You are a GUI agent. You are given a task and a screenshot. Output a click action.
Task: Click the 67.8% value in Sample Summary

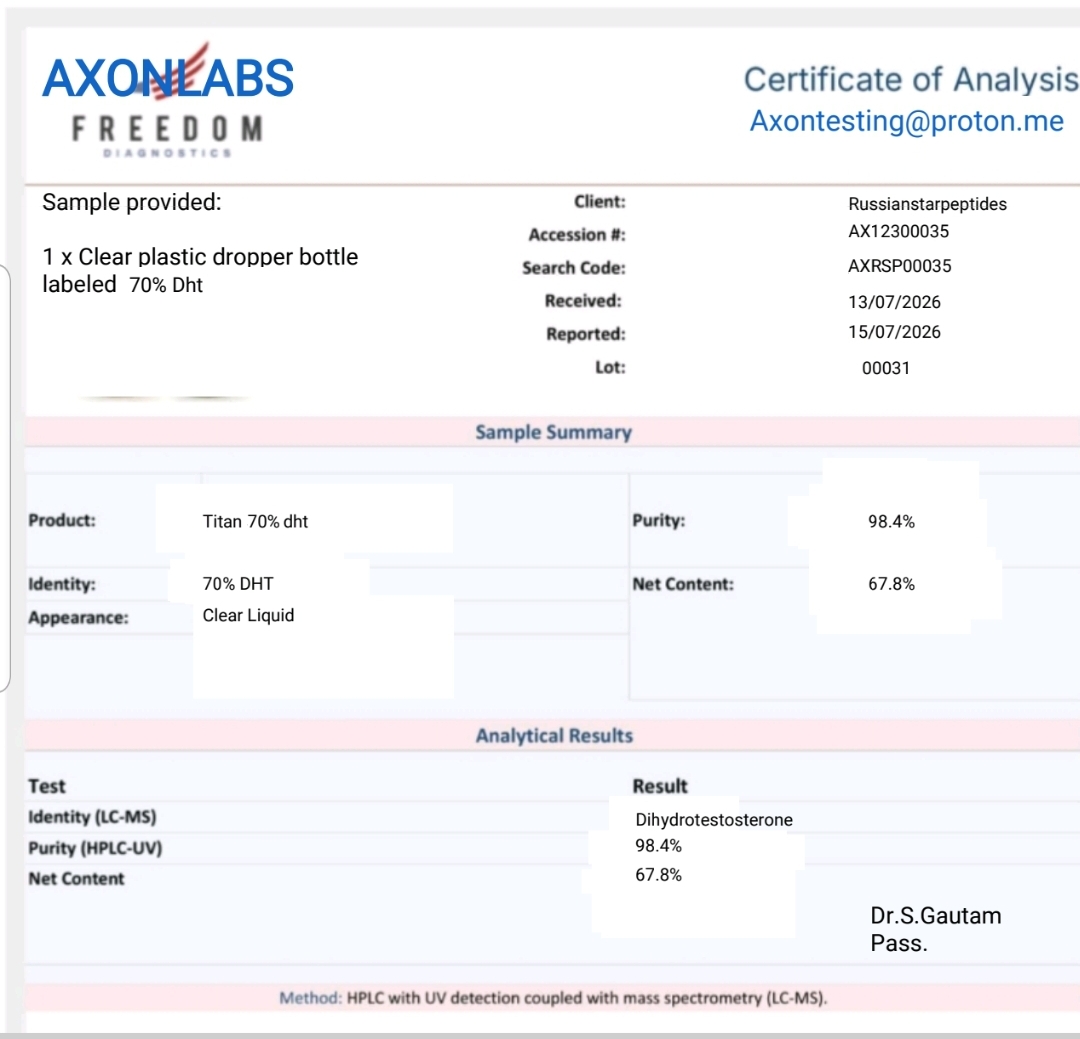[891, 584]
